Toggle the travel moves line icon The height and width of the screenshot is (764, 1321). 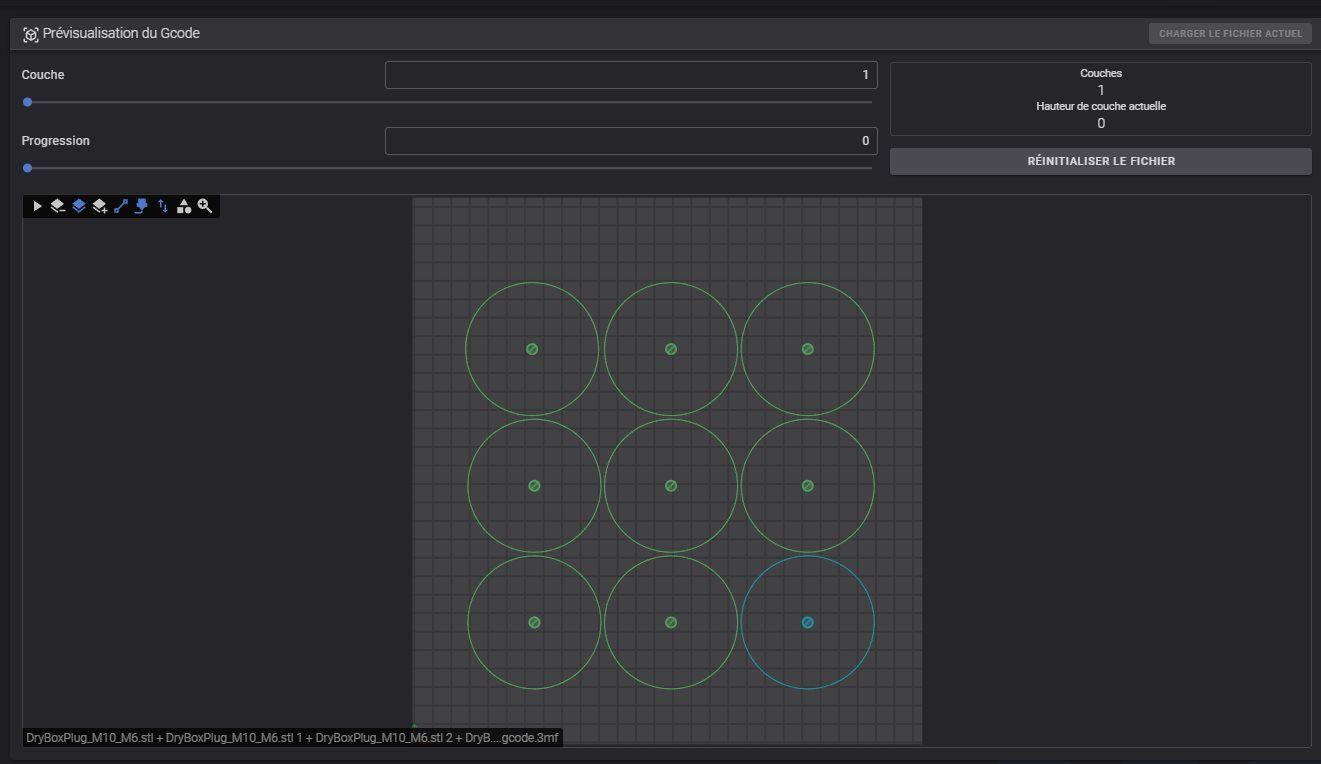click(x=121, y=206)
